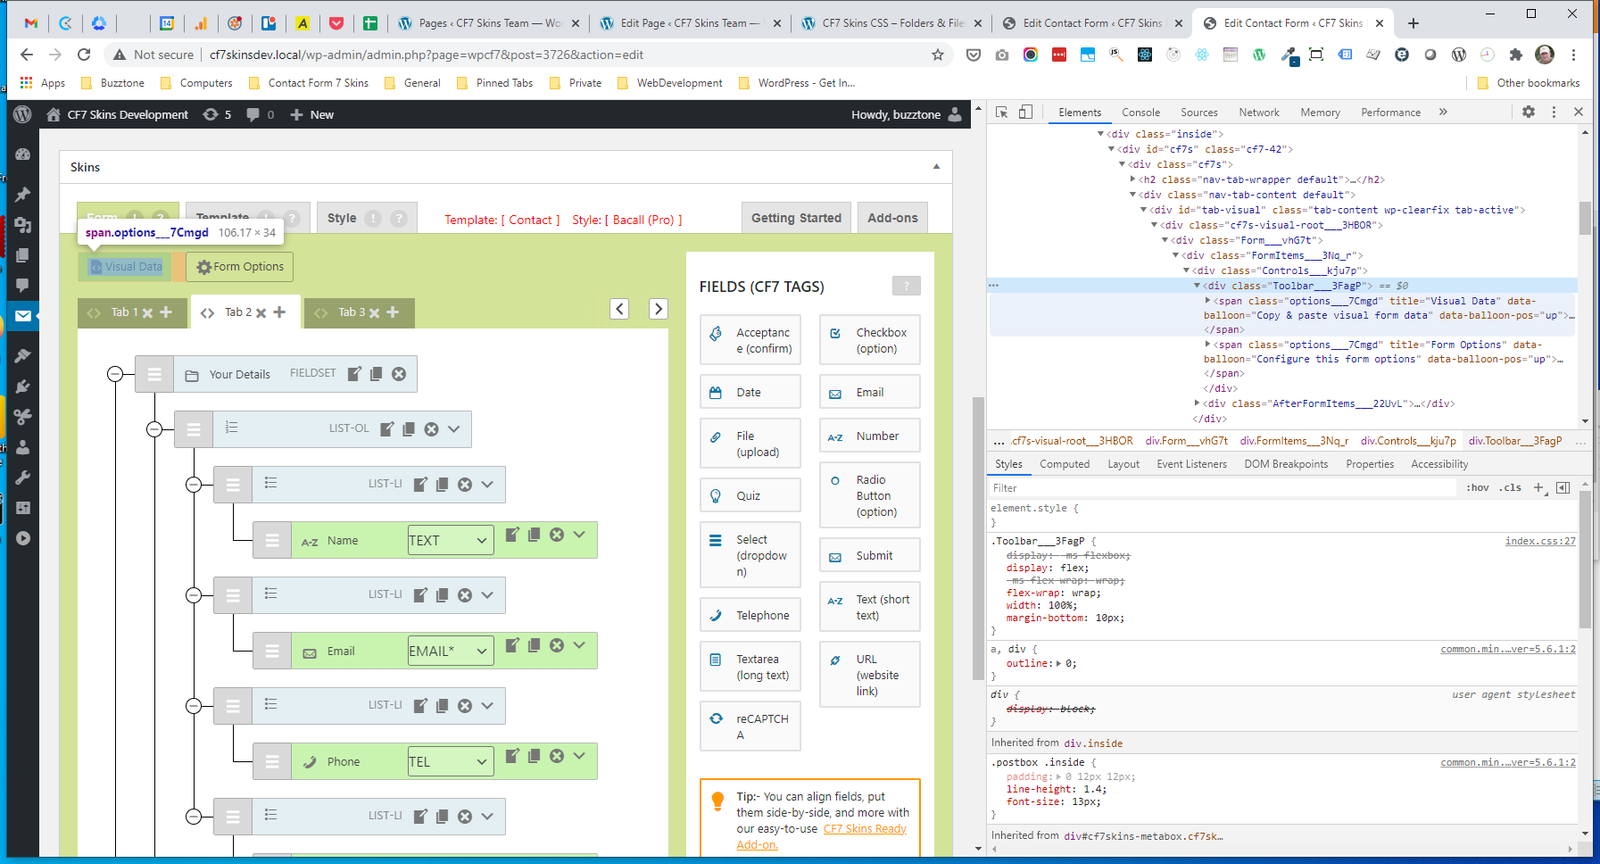The image size is (1600, 864).
Task: Switch to the Console tab in DevTools
Action: (1140, 113)
